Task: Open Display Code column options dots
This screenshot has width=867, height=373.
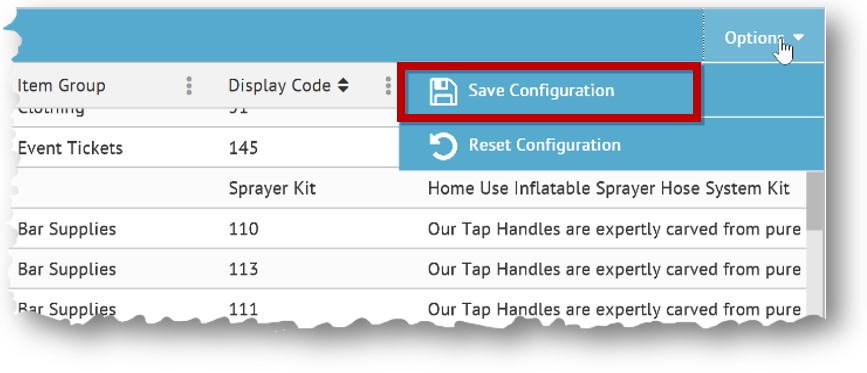Action: 388,86
